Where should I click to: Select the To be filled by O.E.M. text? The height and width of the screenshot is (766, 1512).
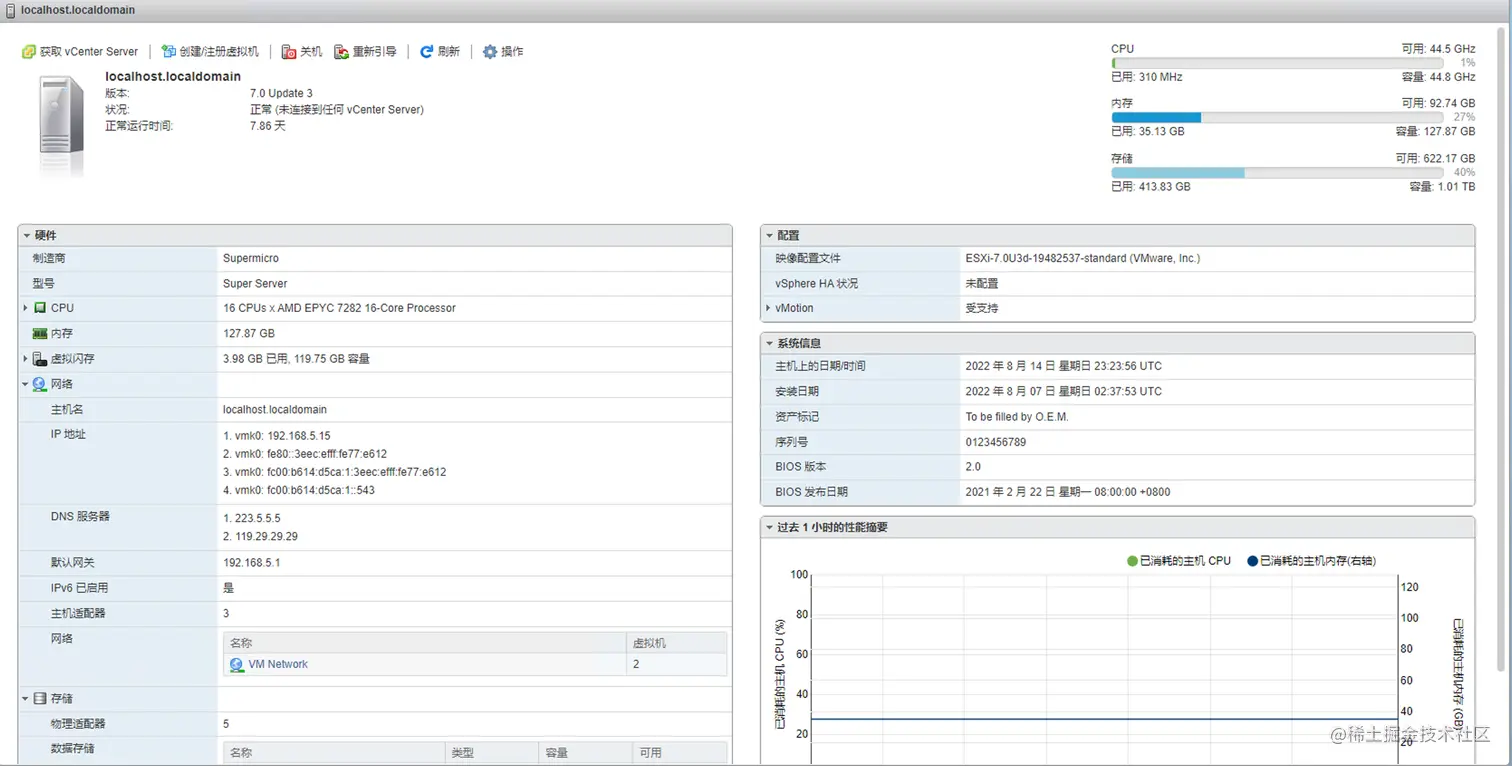1017,417
